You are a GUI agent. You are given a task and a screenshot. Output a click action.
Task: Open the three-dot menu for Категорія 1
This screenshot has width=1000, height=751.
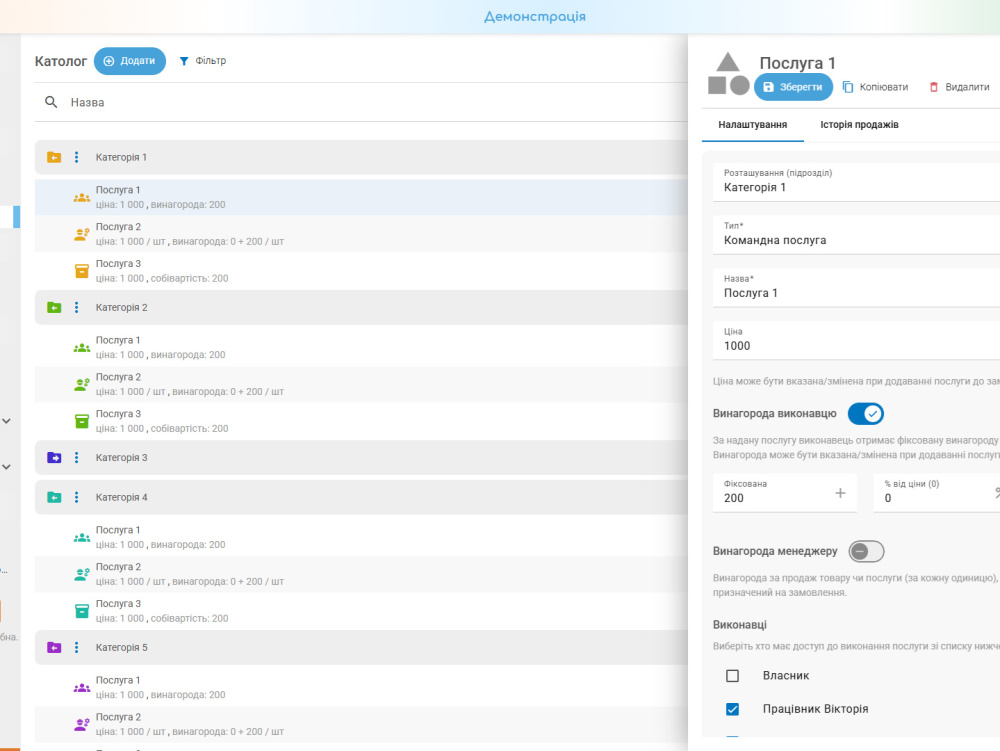(x=77, y=157)
